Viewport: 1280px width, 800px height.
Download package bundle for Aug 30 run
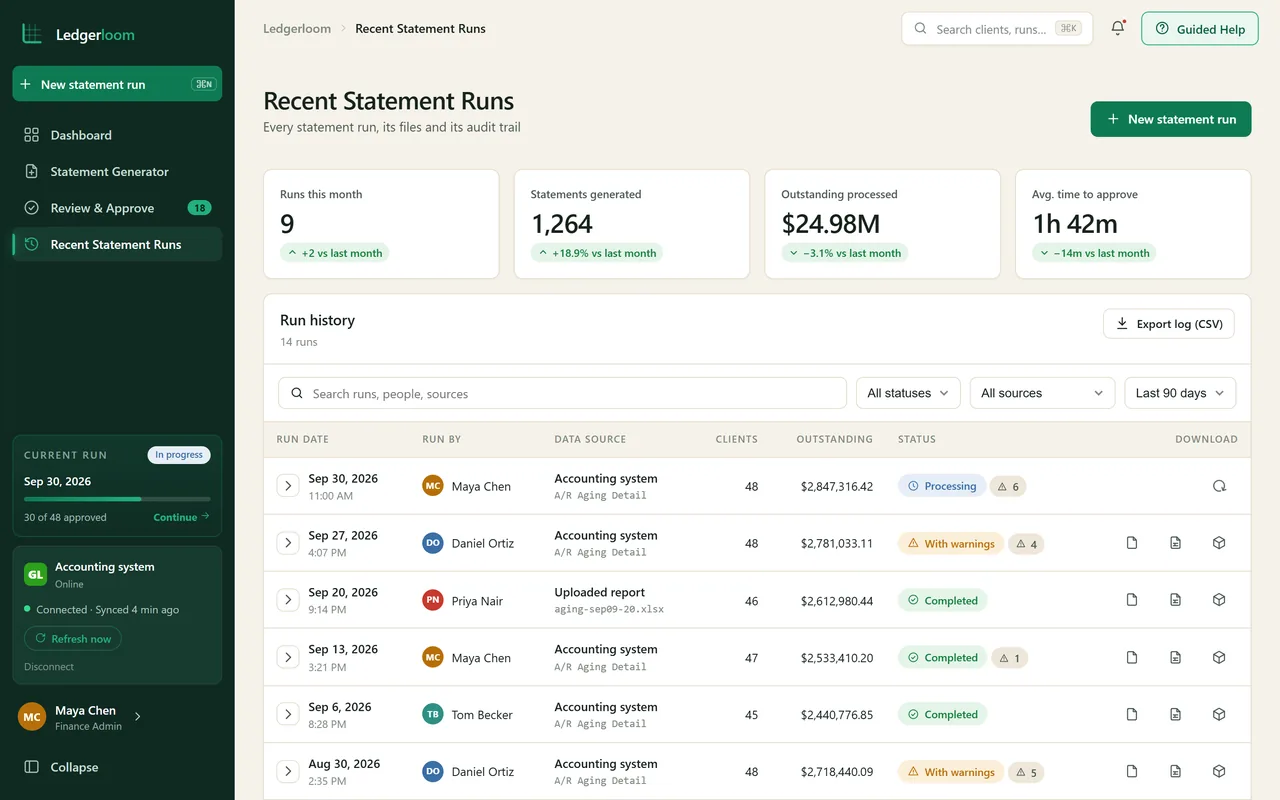[x=1219, y=771]
